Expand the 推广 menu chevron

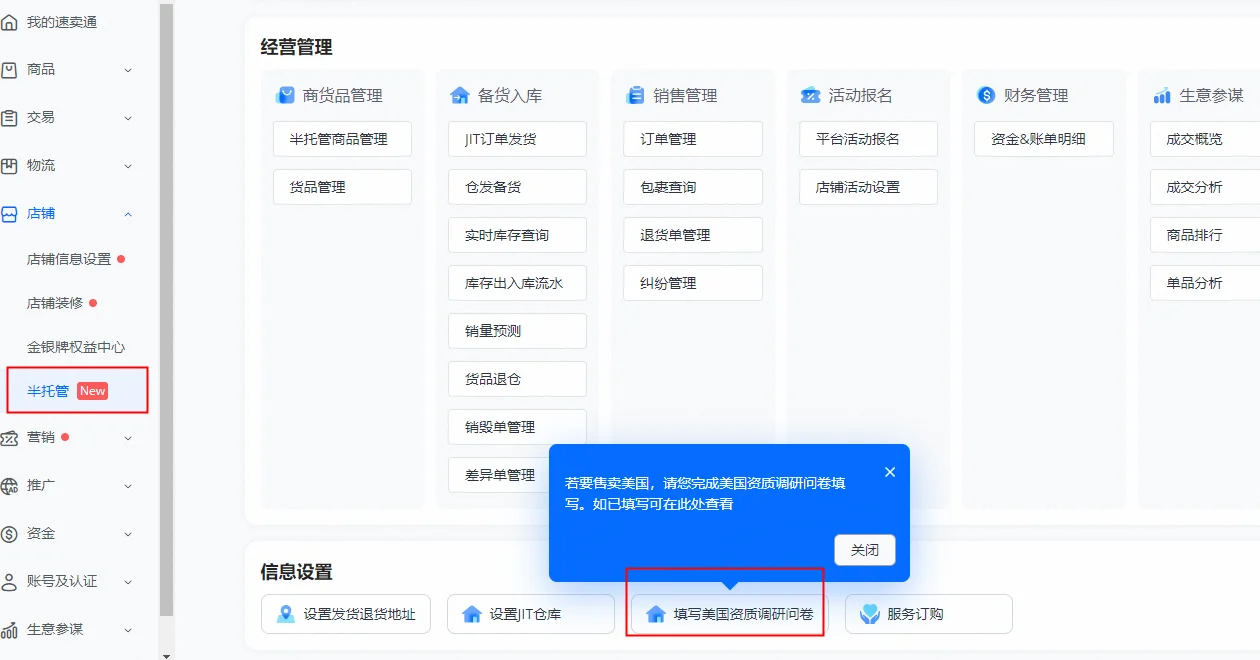128,486
